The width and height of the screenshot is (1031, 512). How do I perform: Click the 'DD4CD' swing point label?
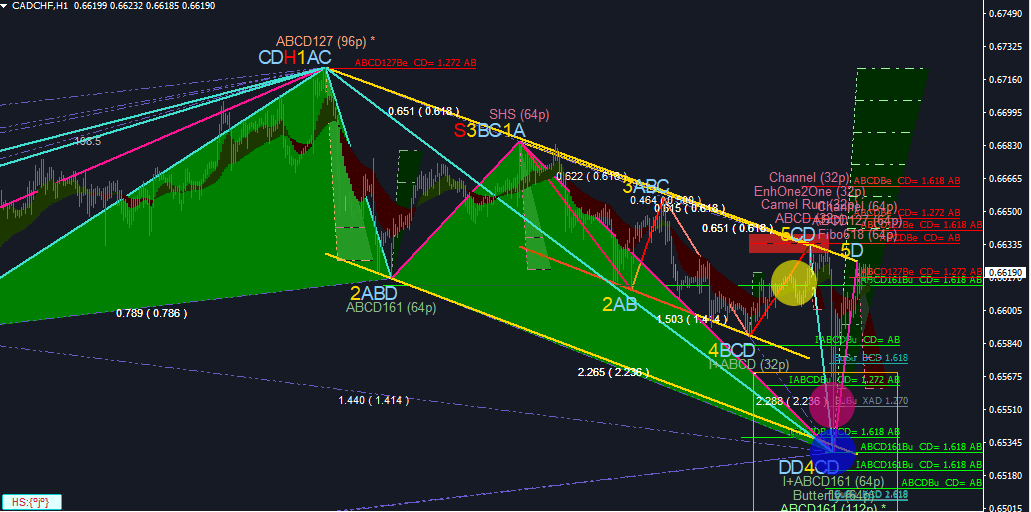point(809,467)
